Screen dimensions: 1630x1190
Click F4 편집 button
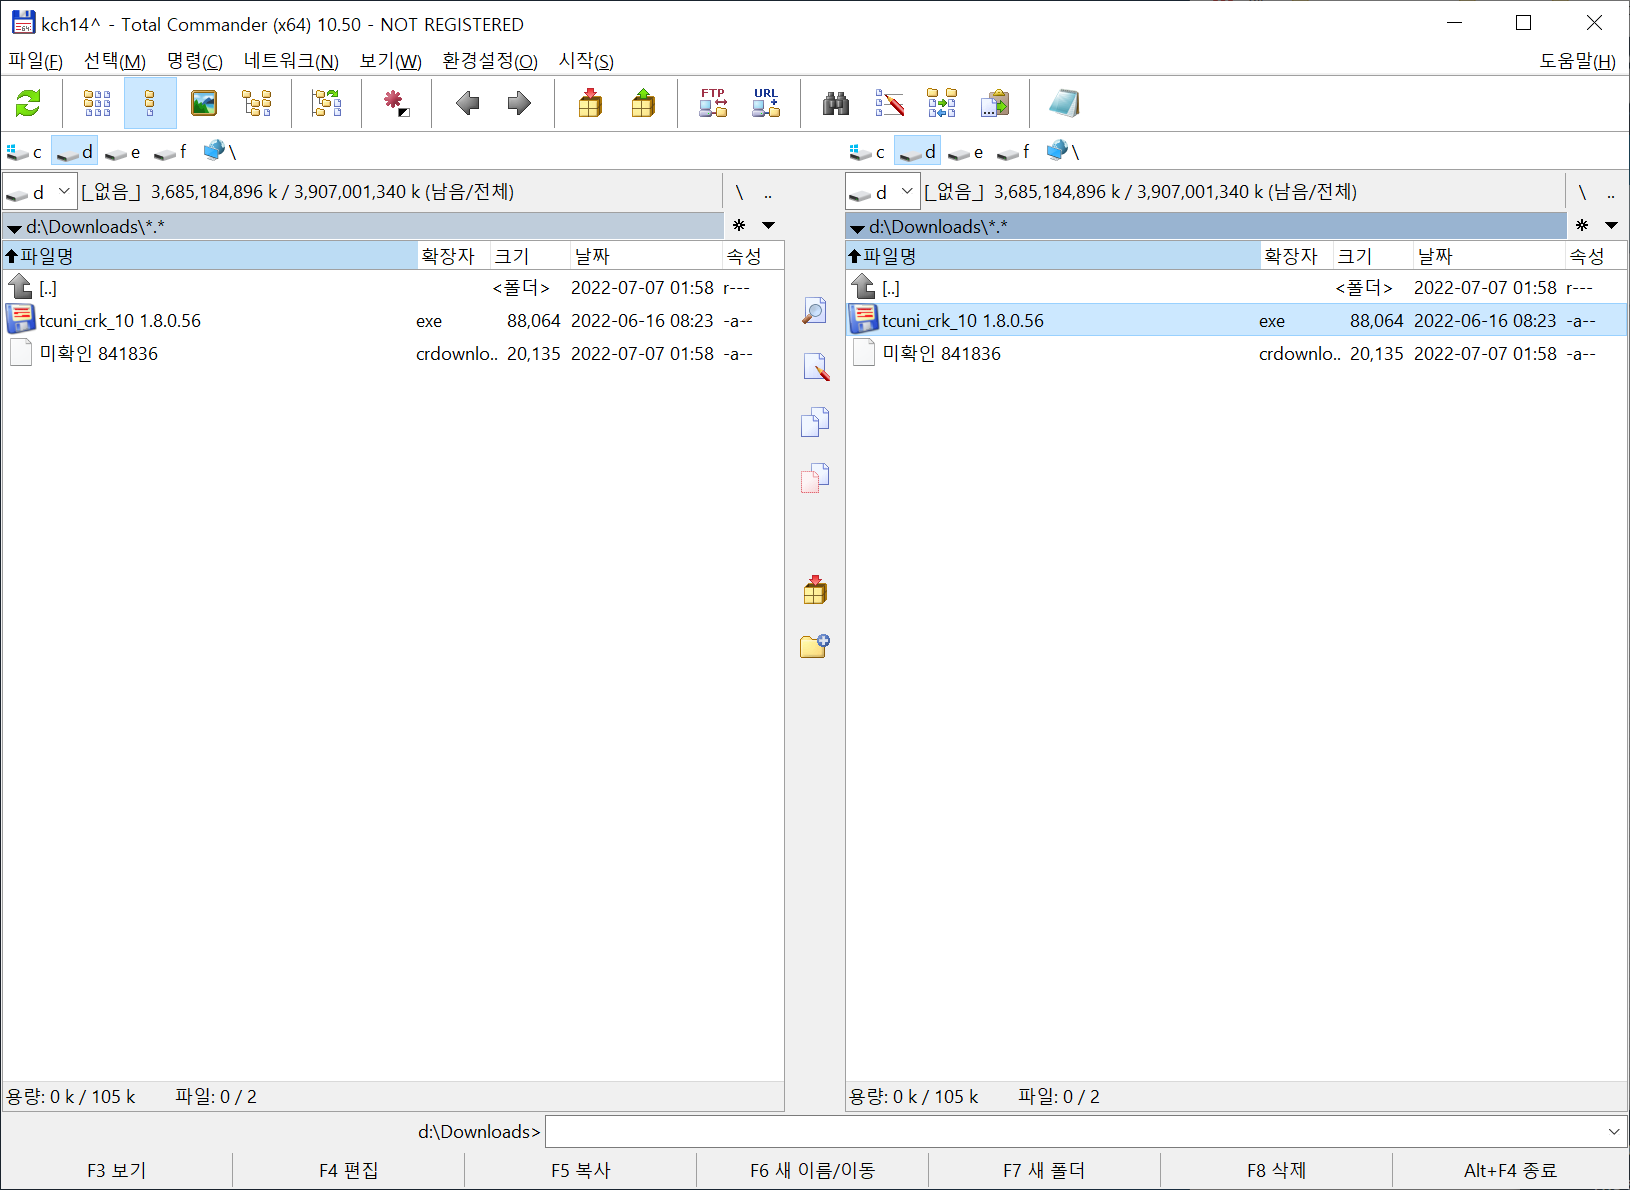coord(349,1170)
